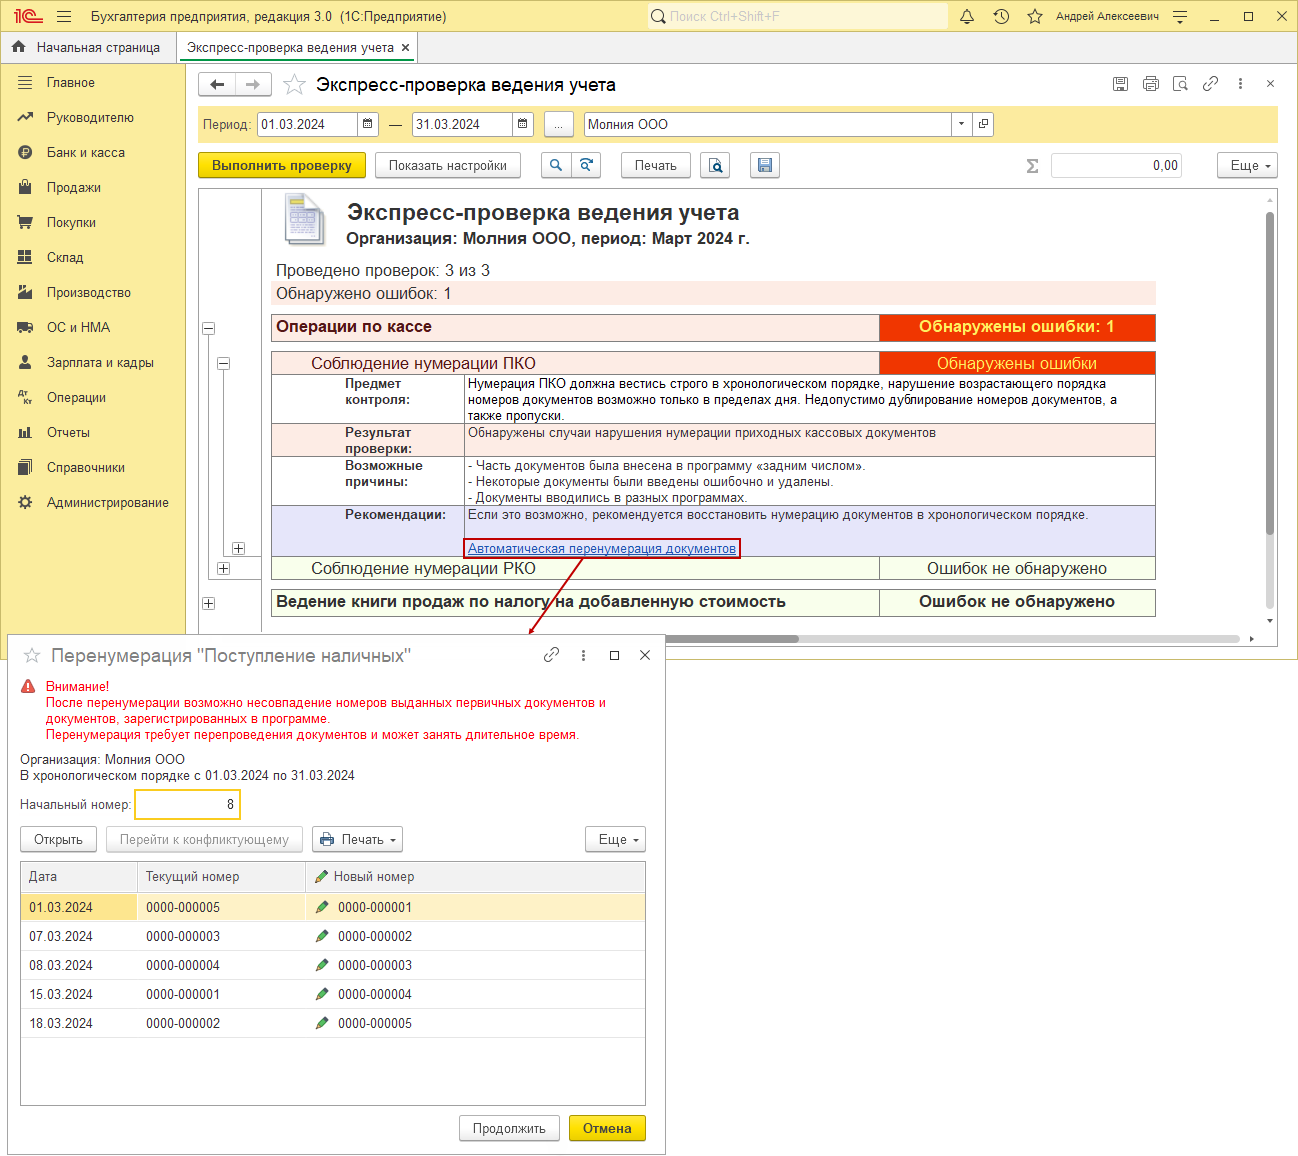Save report with diskette icon
This screenshot has height=1156, width=1298.
(765, 165)
